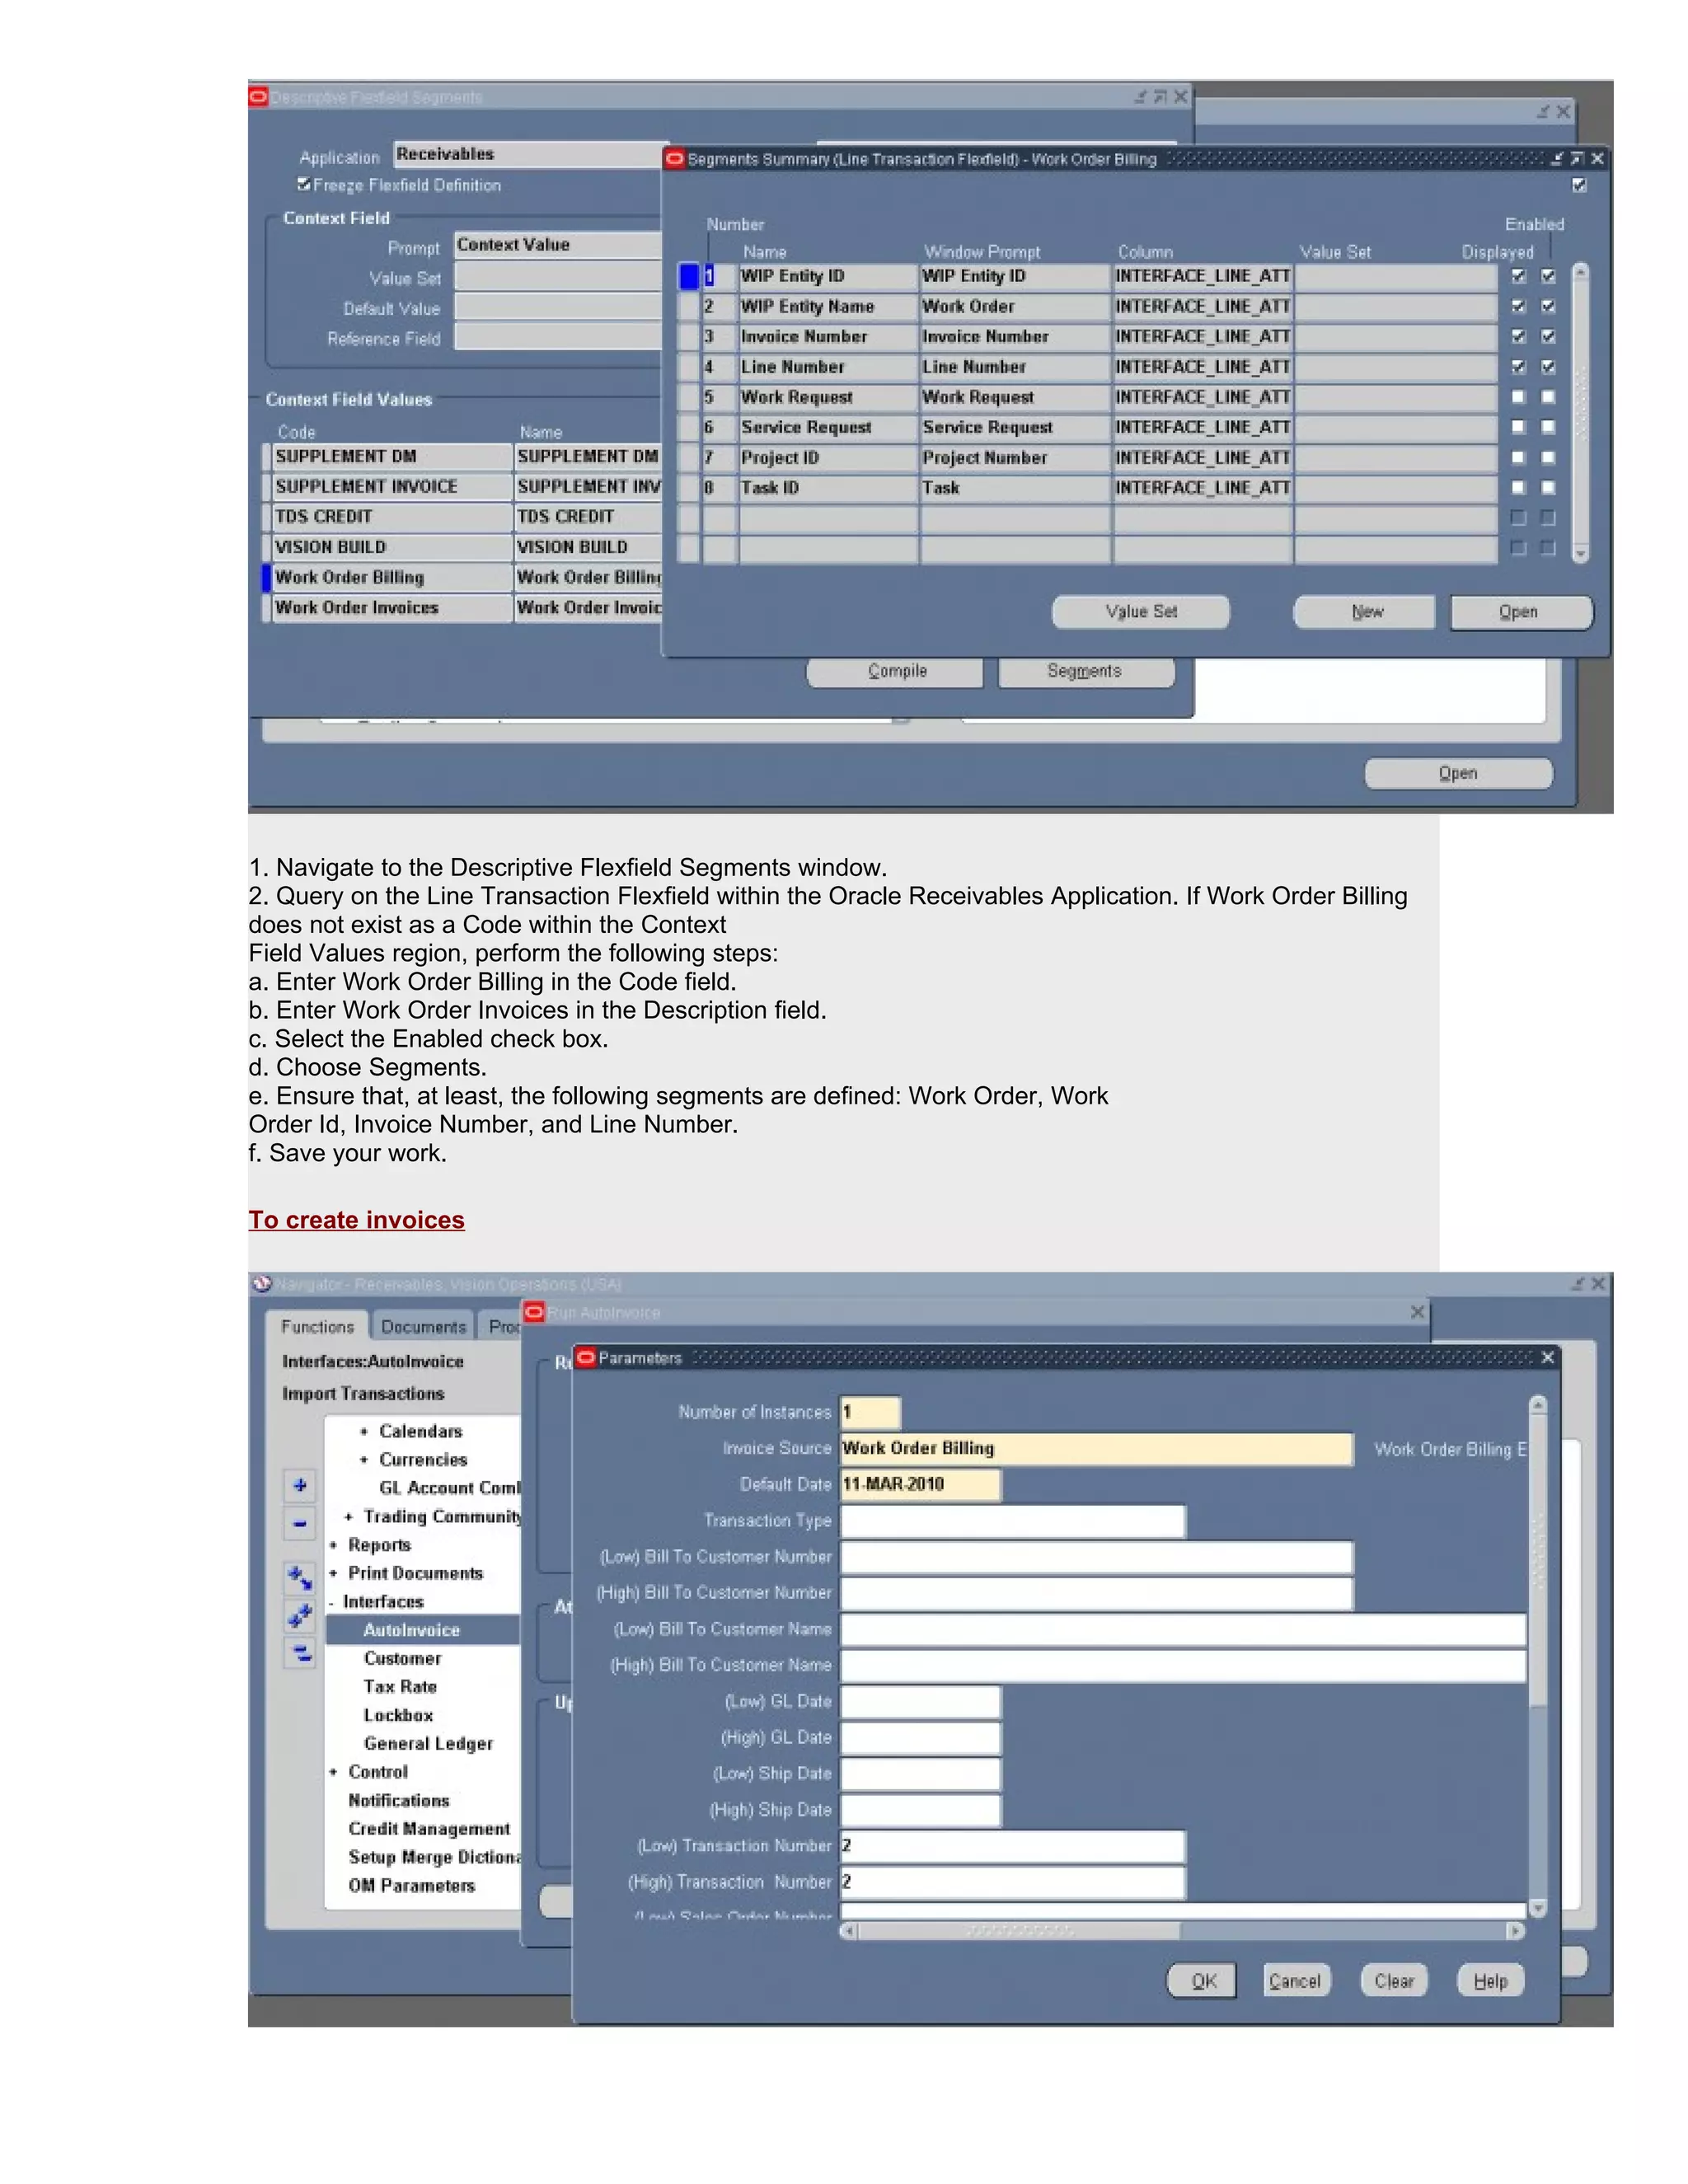1688x2184 pixels.
Task: Click Clear in Parameters dialog
Action: (x=1394, y=1981)
